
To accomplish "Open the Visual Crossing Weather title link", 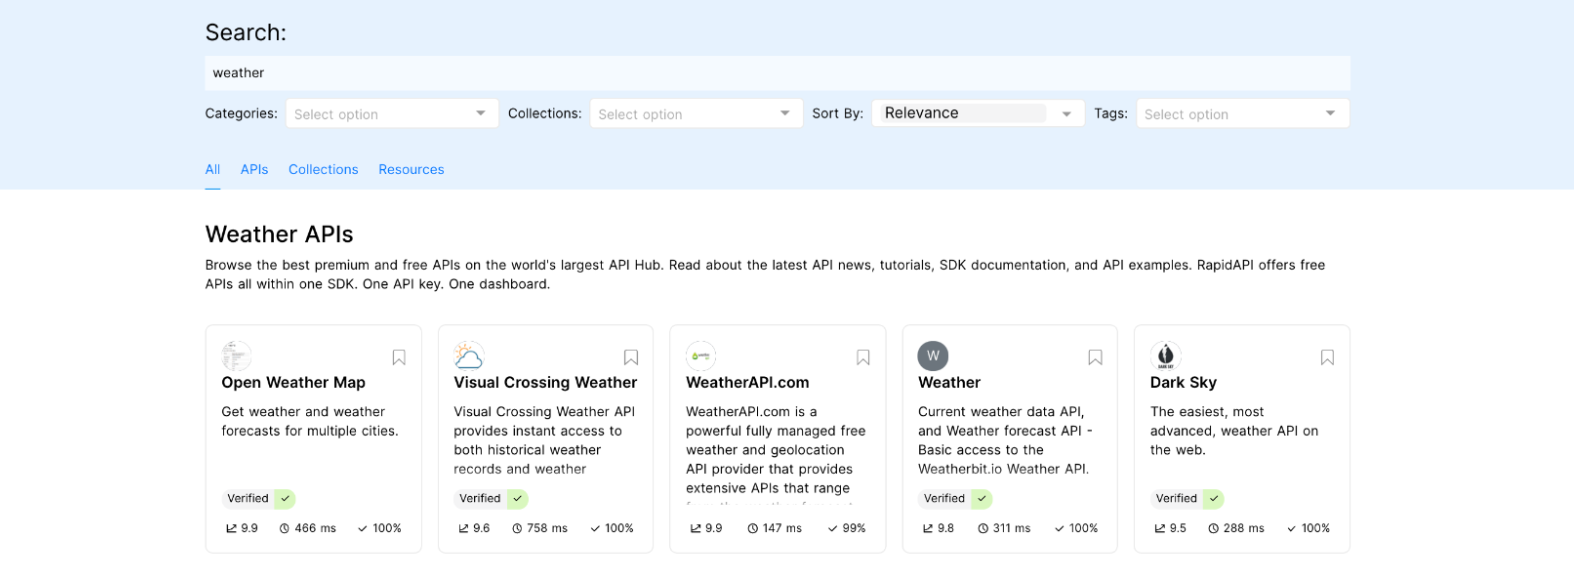I will point(545,383).
